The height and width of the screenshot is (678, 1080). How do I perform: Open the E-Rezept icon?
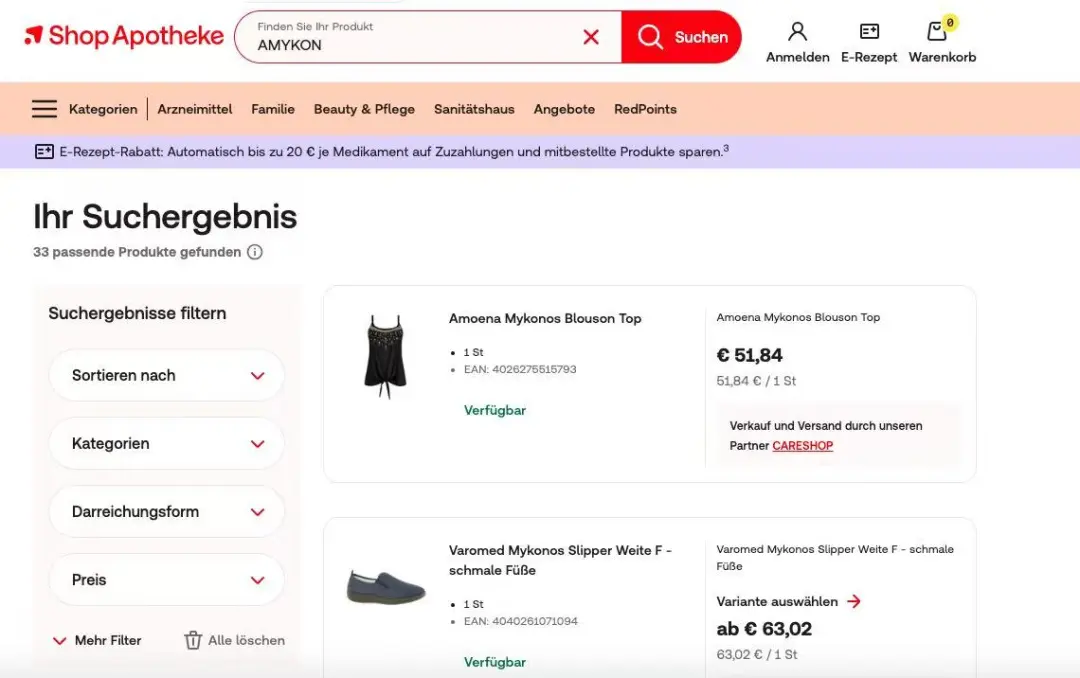tap(869, 32)
